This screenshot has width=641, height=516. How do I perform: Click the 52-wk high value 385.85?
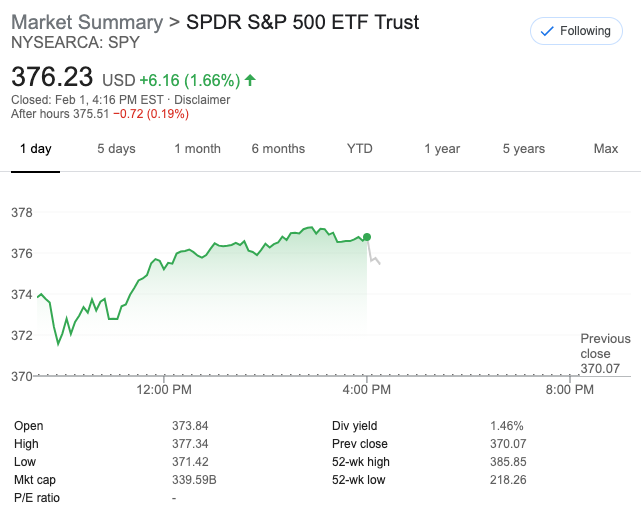coord(510,462)
